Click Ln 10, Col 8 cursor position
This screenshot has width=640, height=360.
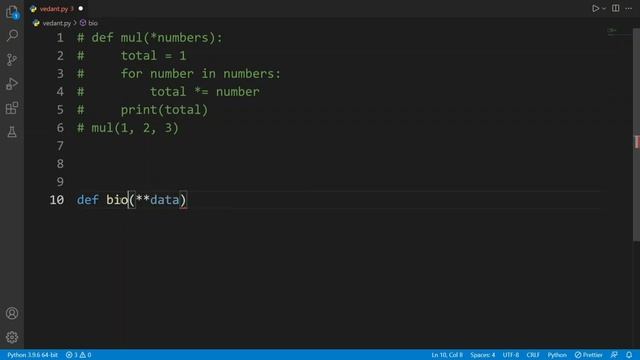point(447,355)
